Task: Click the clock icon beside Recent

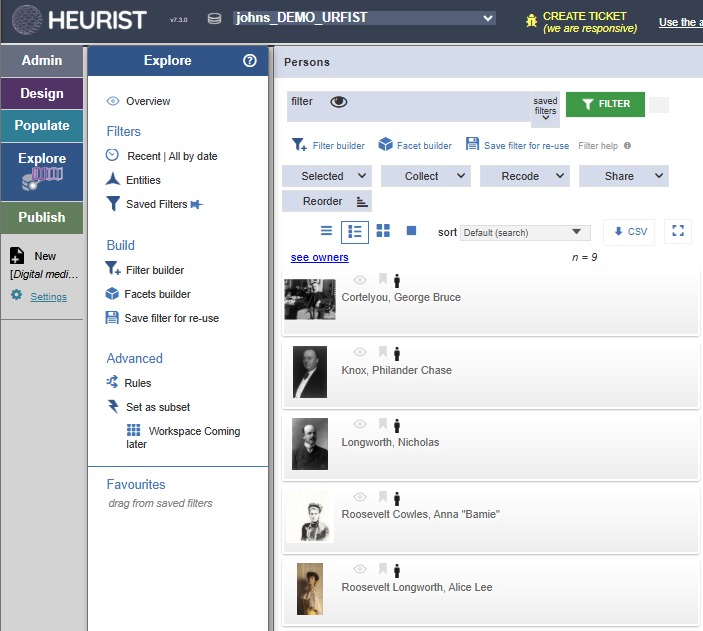Action: point(112,155)
